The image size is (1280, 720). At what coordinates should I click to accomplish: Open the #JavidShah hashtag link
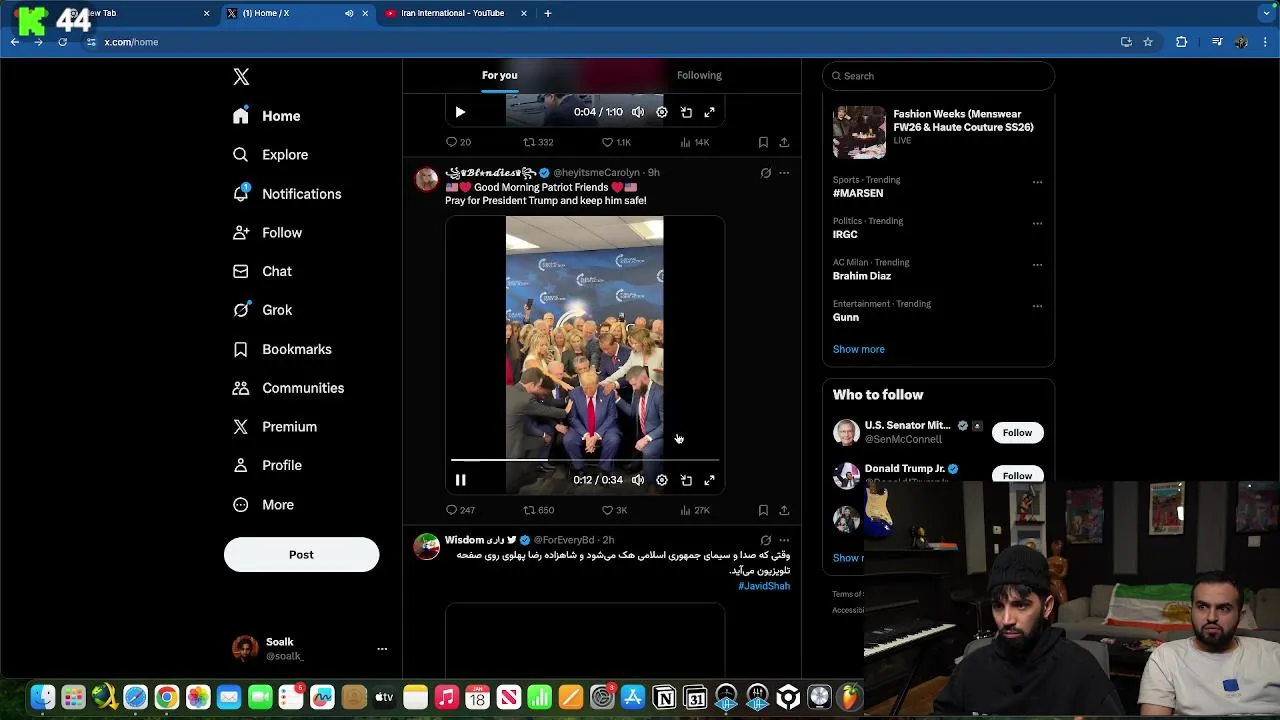pyautogui.click(x=764, y=586)
